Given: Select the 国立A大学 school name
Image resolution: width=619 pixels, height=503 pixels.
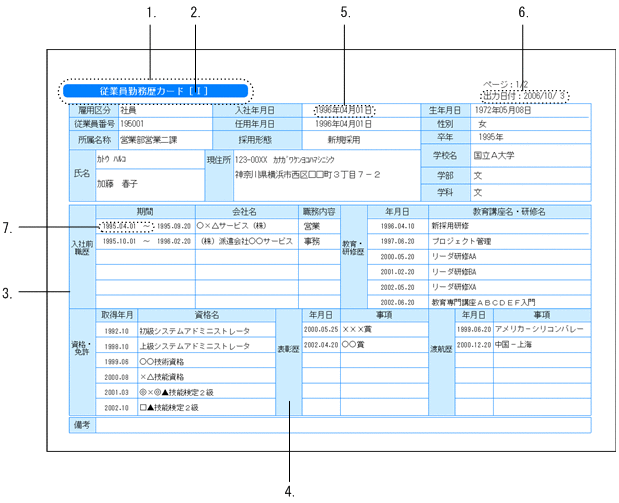Looking at the screenshot, I should point(494,156).
